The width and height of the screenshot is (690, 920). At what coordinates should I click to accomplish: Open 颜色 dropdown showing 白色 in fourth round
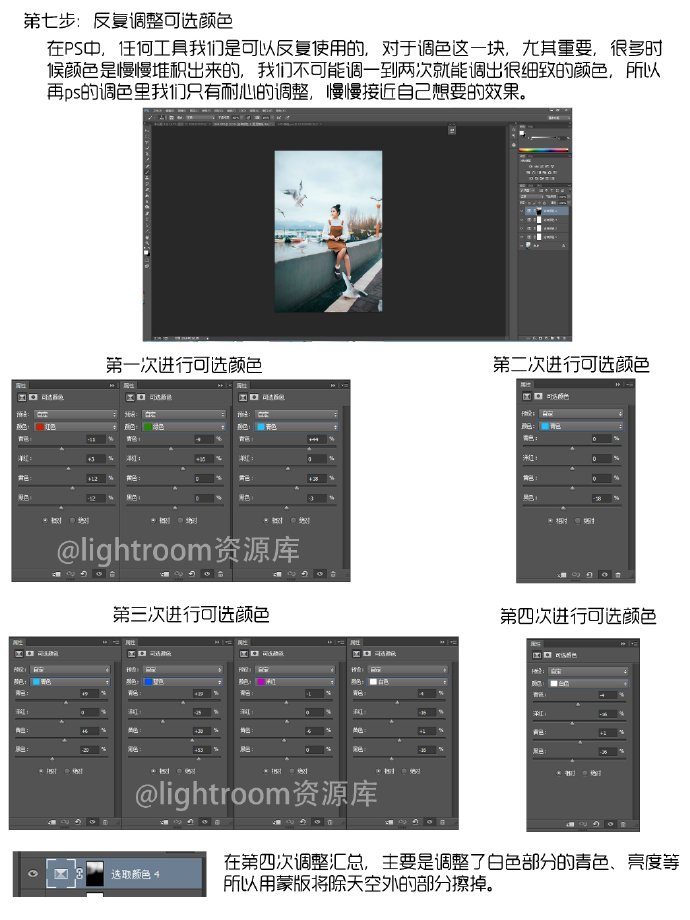click(x=588, y=684)
